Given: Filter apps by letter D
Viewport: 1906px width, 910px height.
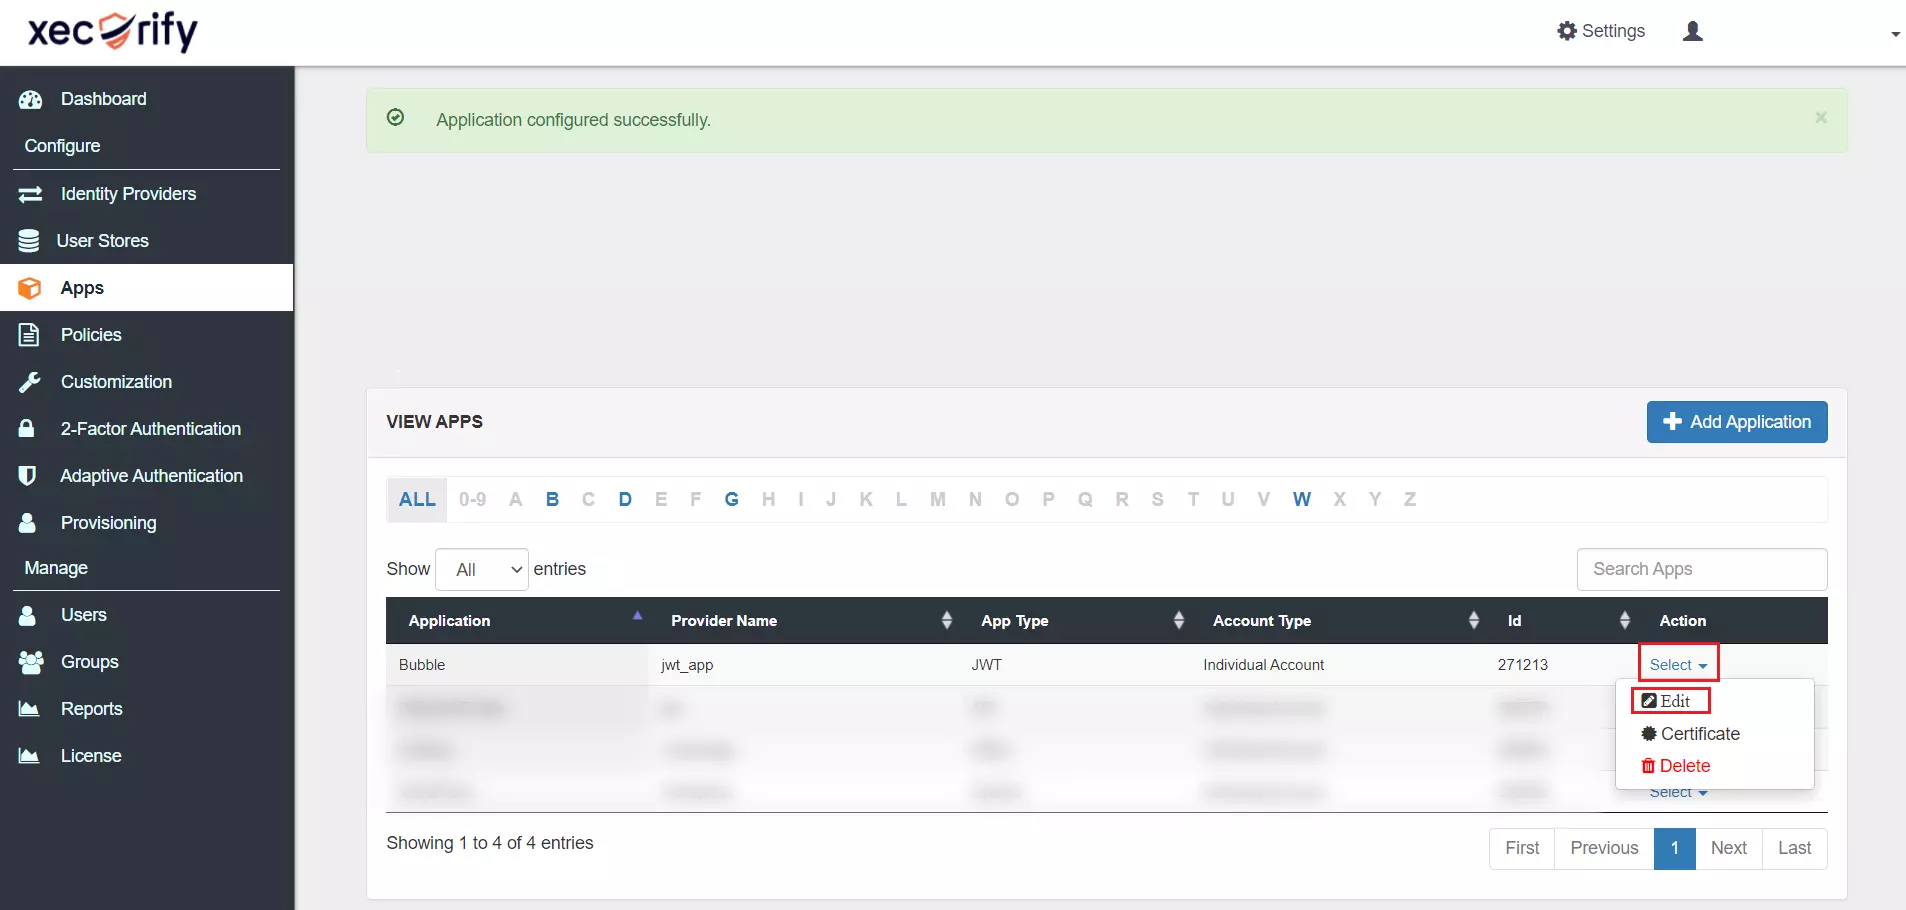Looking at the screenshot, I should coord(625,499).
